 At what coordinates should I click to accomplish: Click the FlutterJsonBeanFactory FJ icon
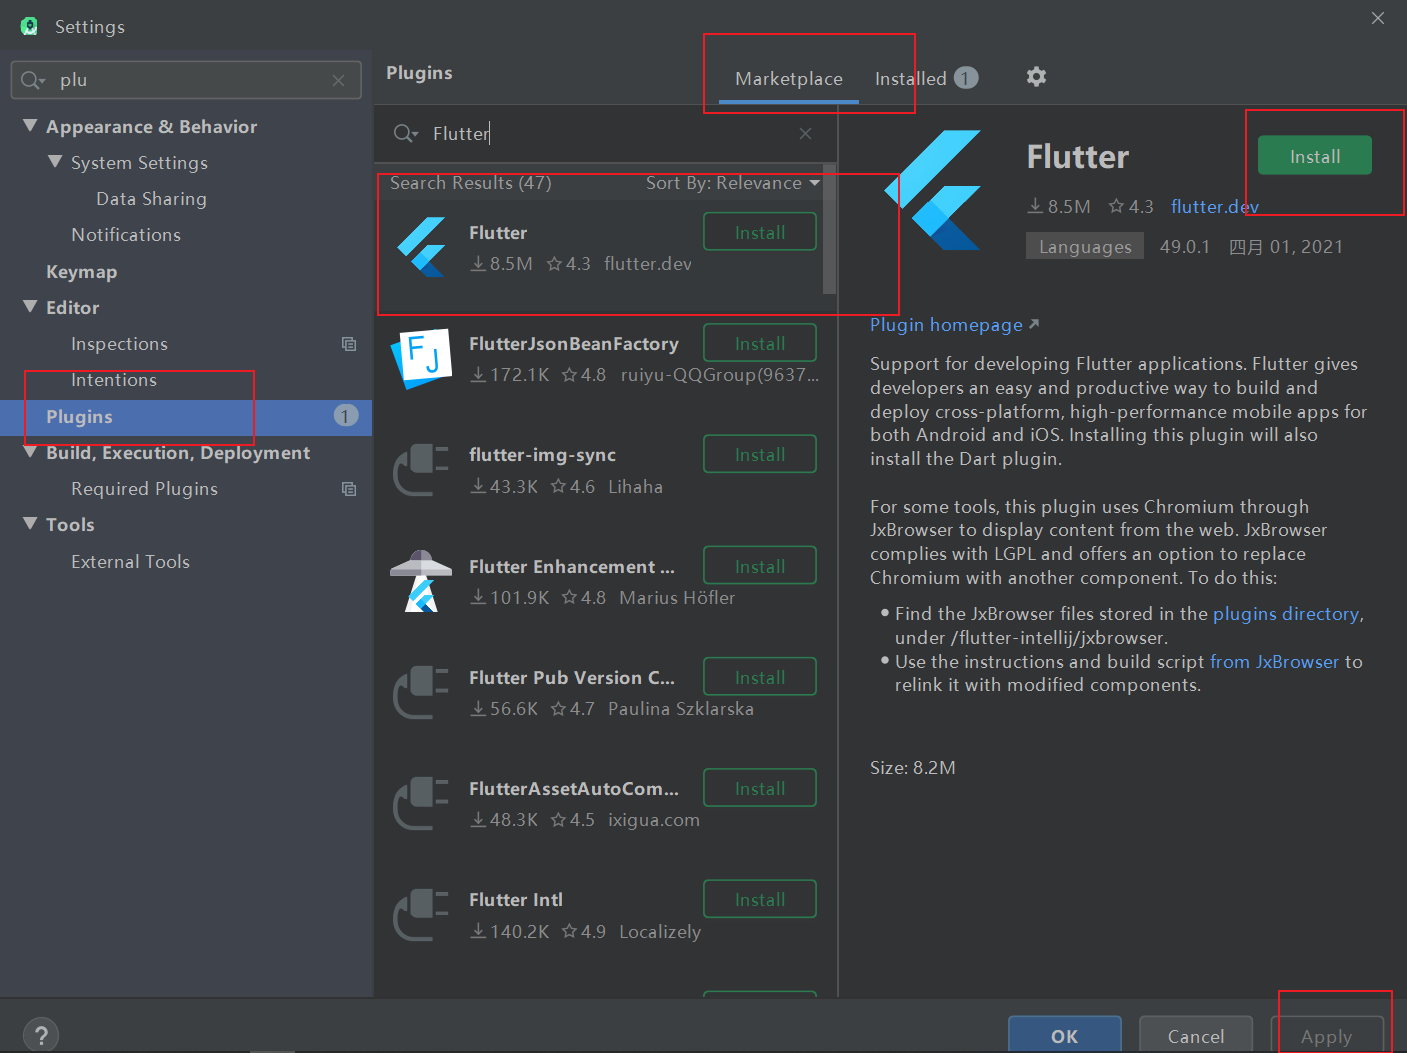pyautogui.click(x=421, y=359)
